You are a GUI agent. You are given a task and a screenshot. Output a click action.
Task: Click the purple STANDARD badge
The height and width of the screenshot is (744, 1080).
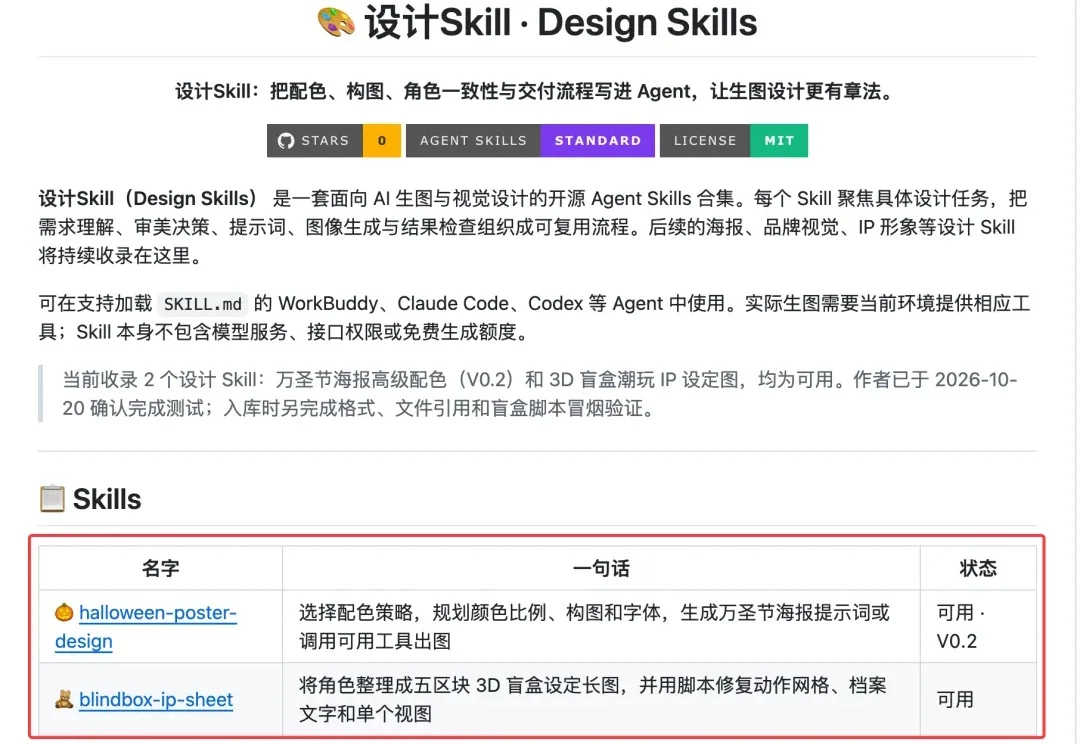pos(598,141)
